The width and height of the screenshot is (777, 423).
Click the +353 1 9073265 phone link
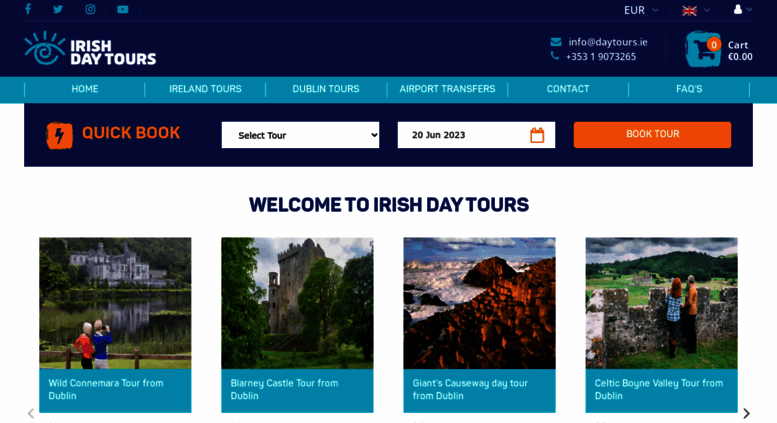tap(601, 56)
